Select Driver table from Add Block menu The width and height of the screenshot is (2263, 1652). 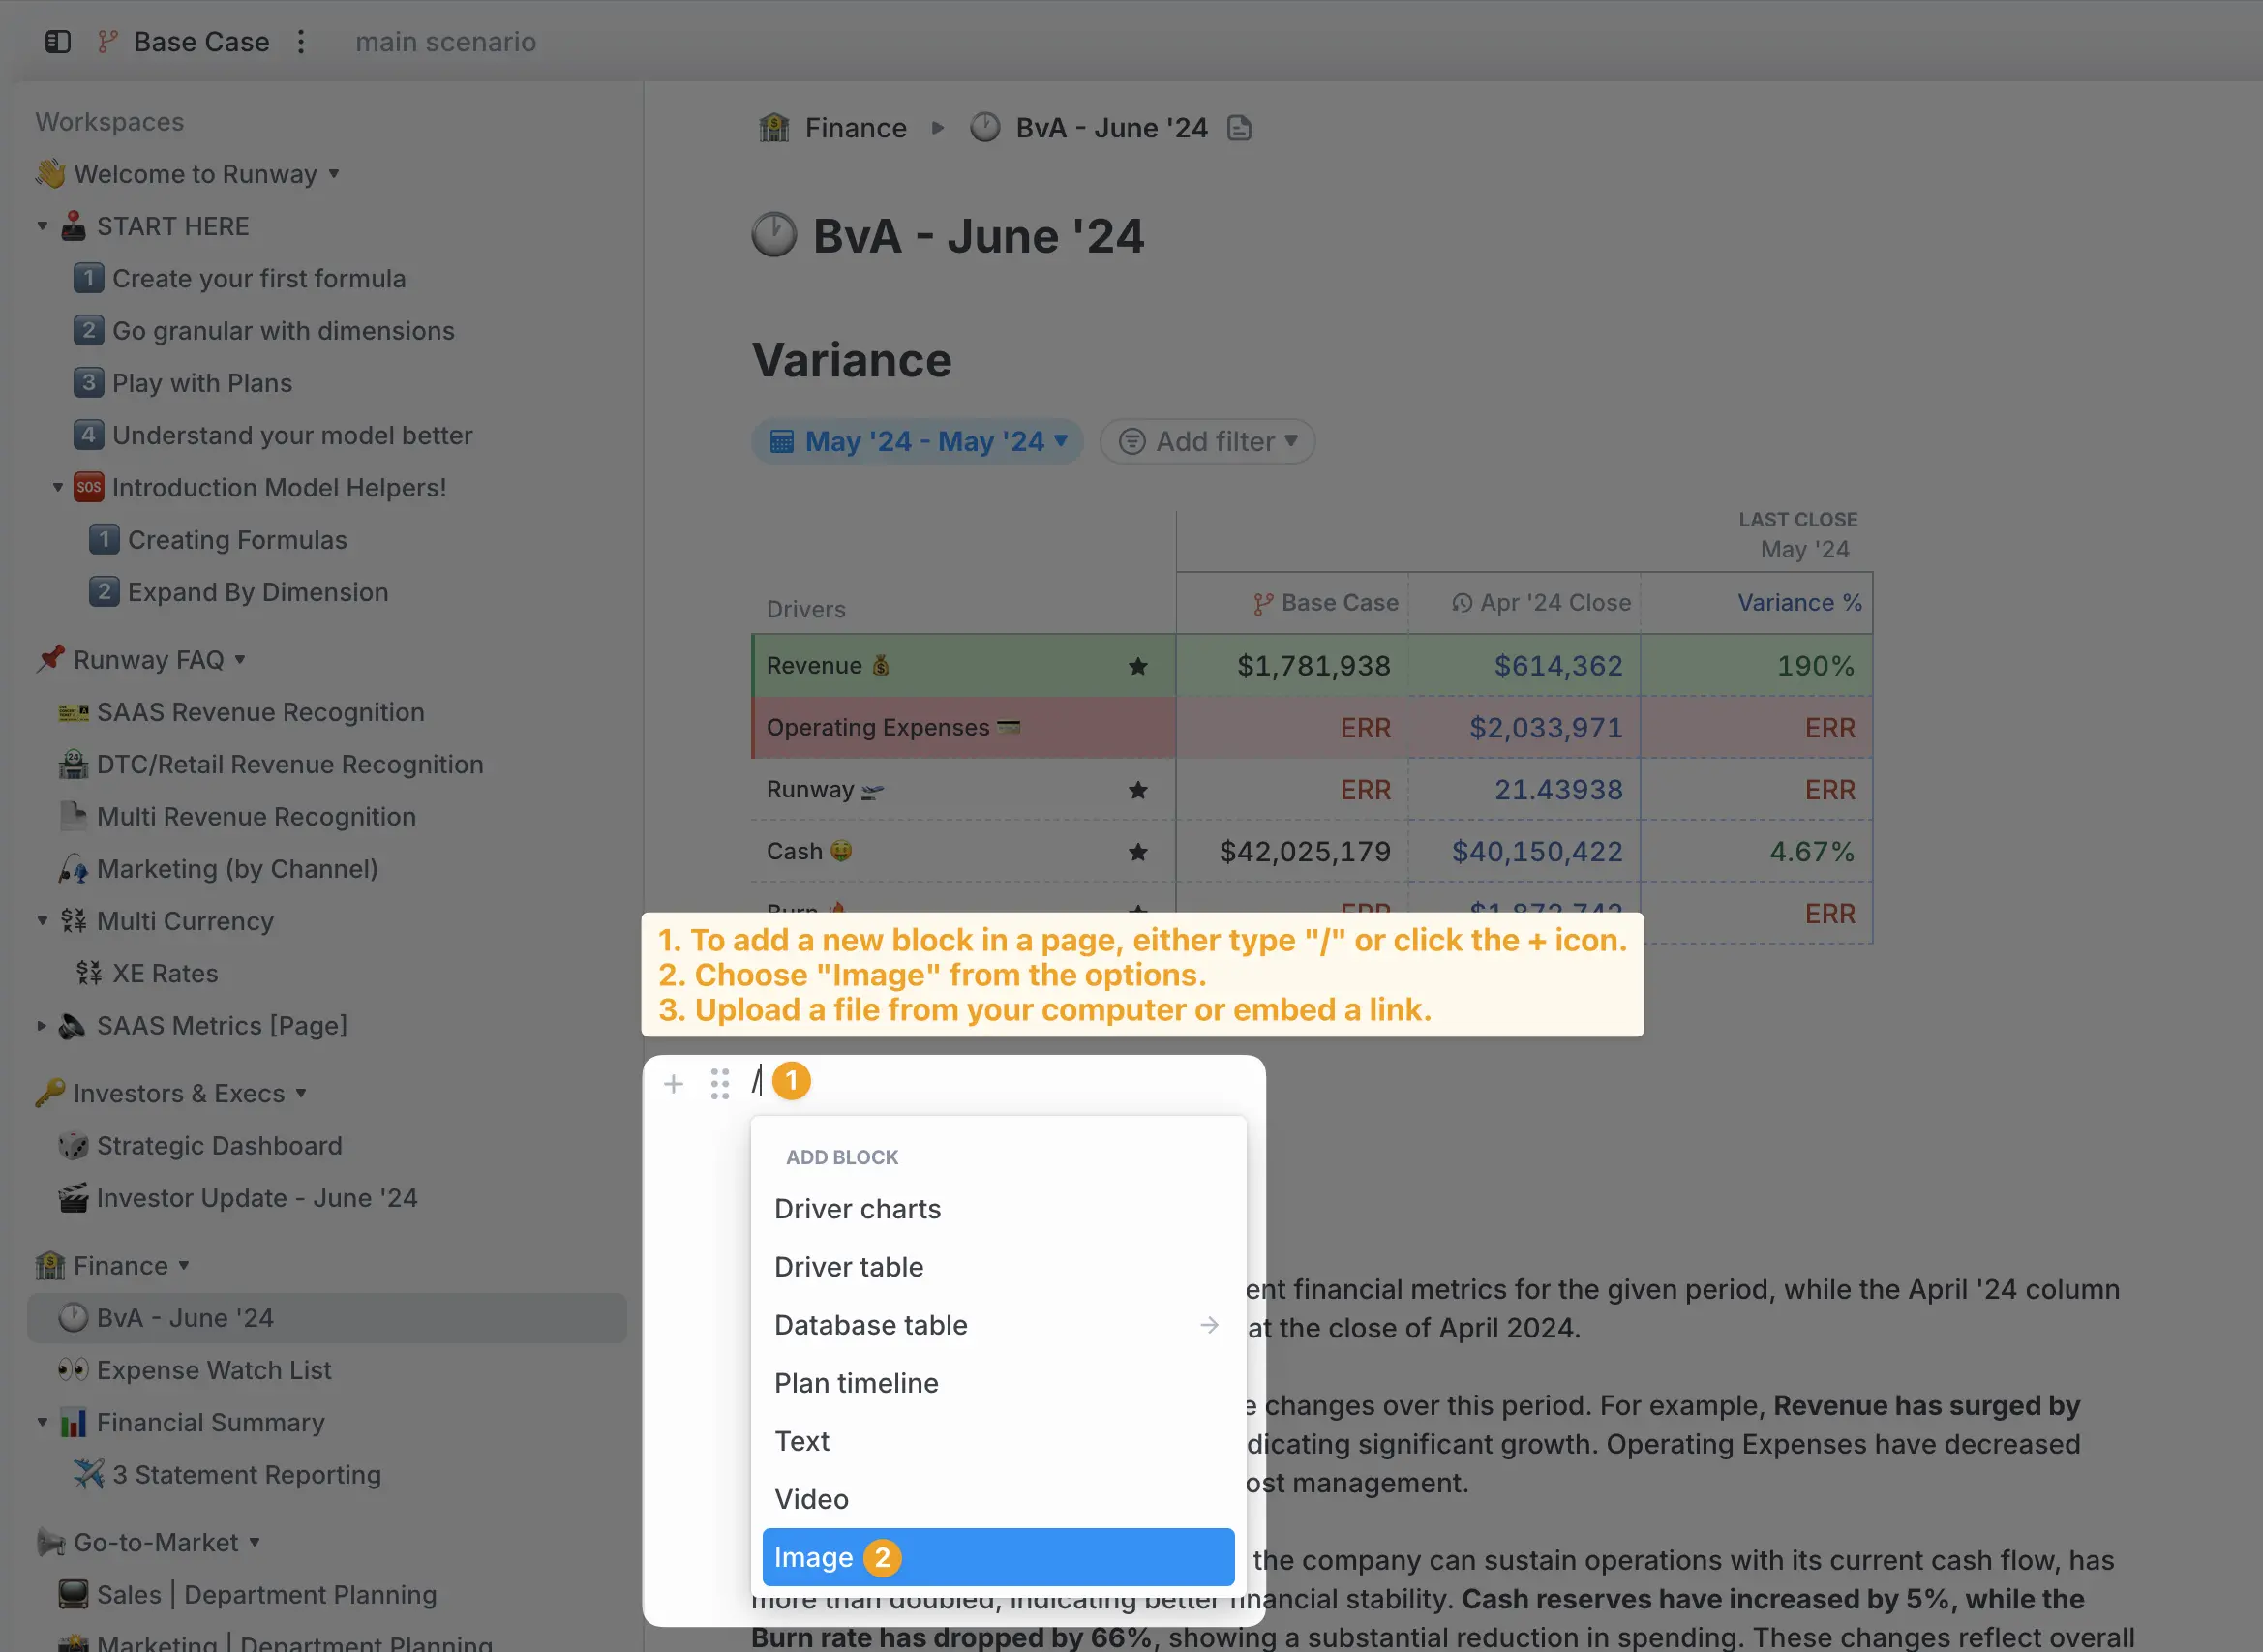[x=998, y=1267]
